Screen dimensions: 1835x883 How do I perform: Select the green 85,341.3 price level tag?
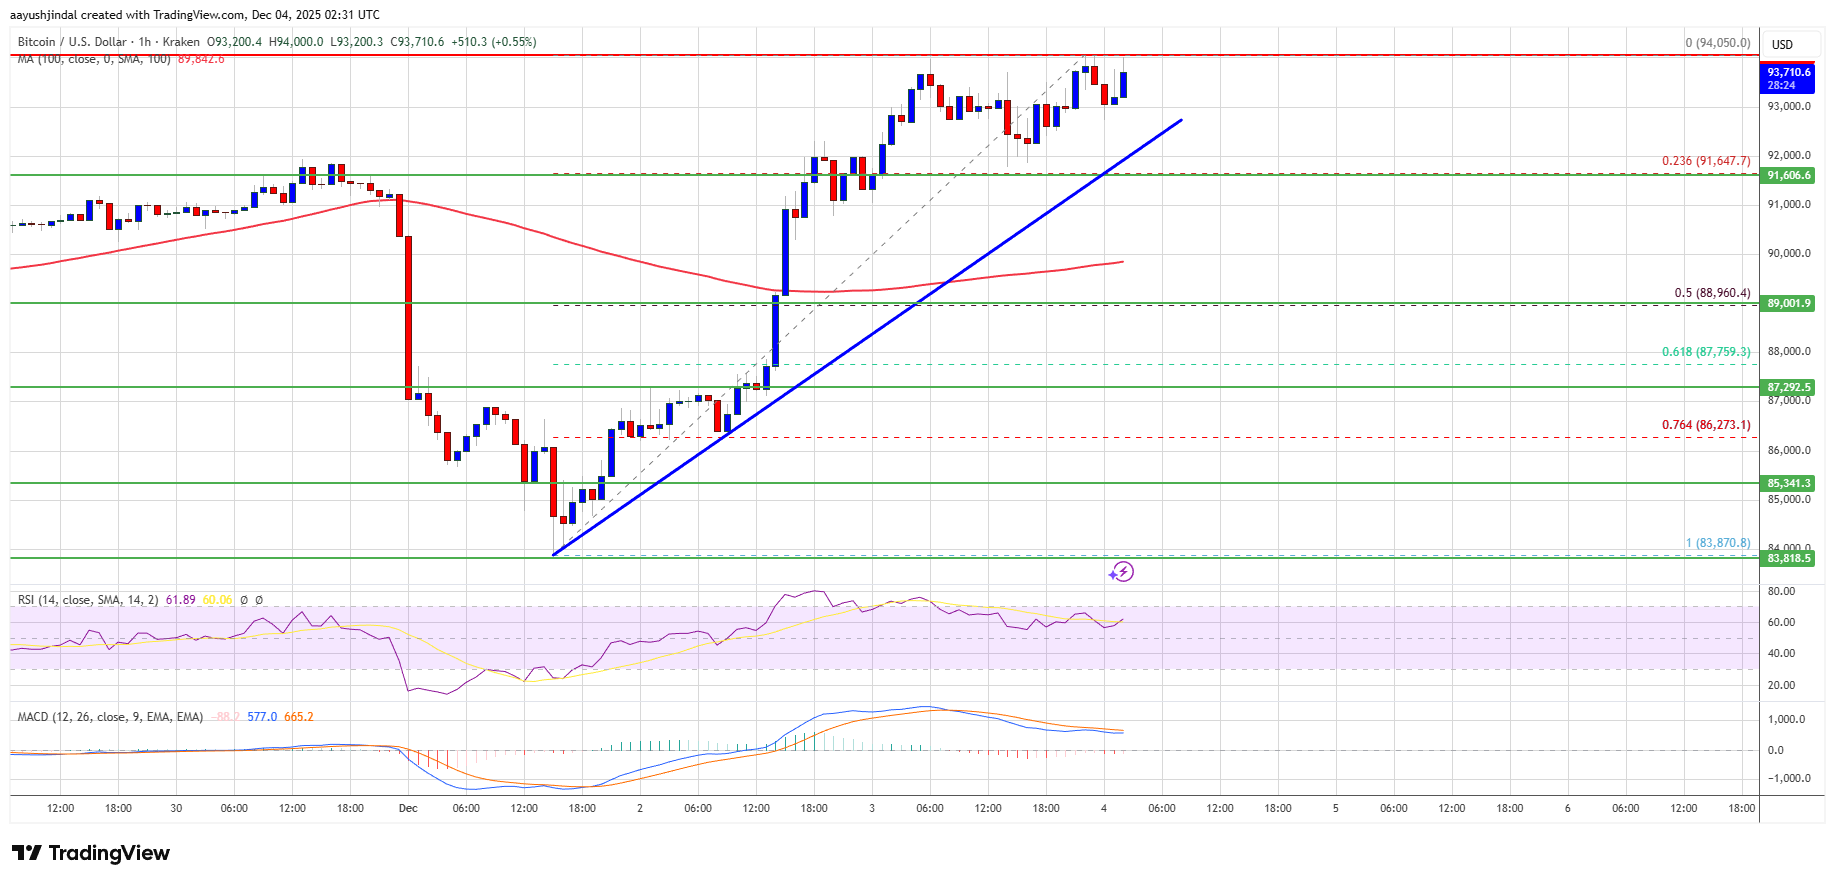[x=1788, y=483]
